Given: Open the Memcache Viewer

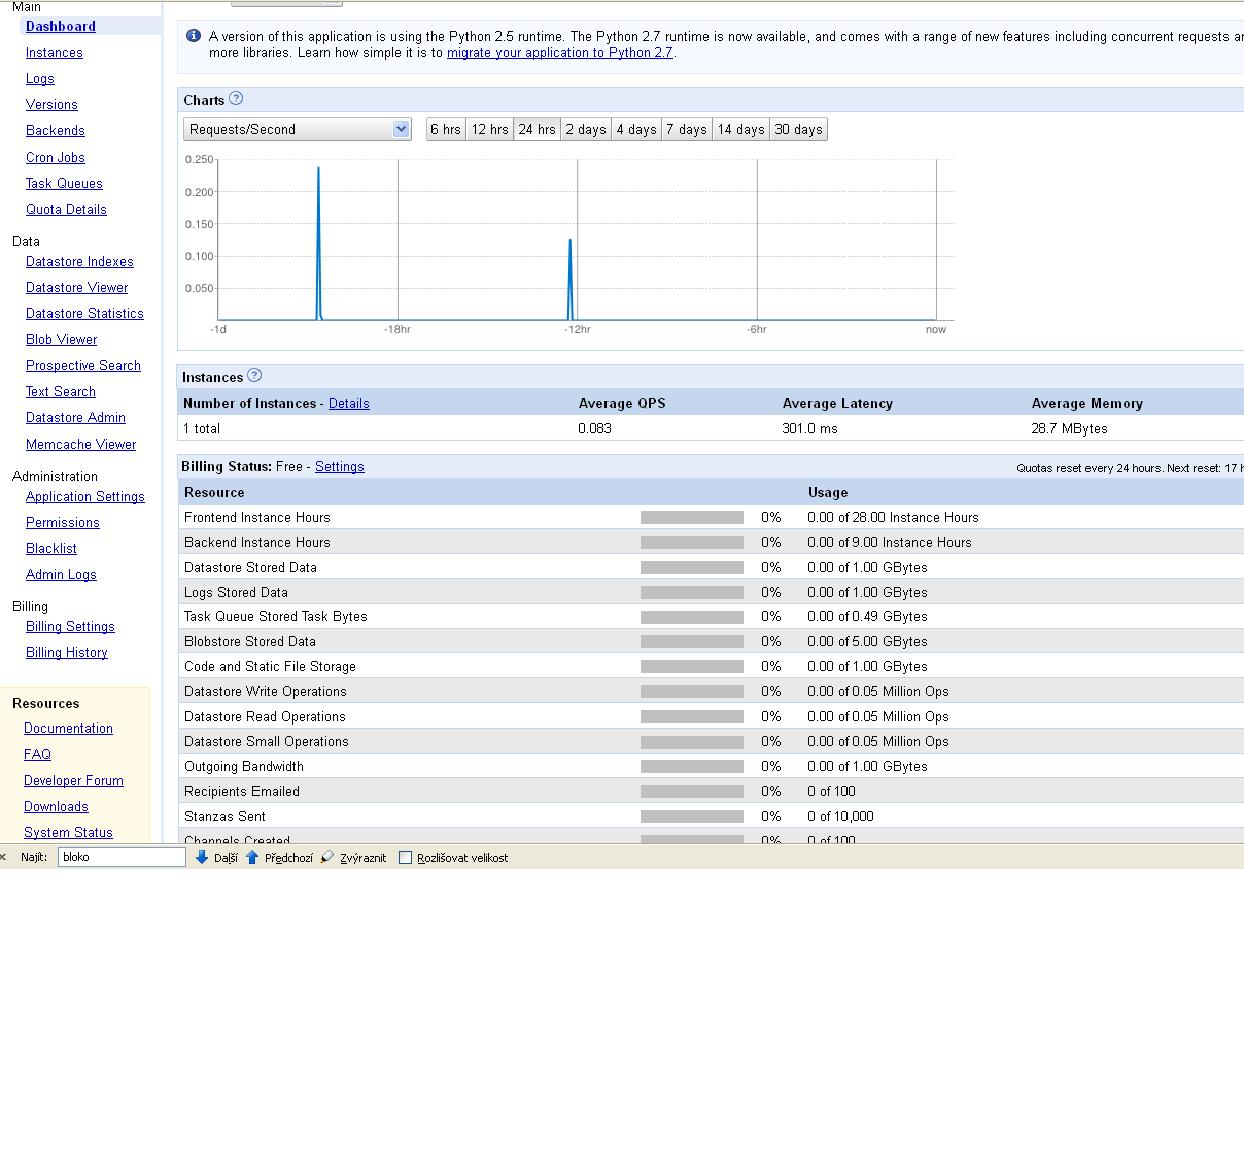Looking at the screenshot, I should (x=81, y=444).
